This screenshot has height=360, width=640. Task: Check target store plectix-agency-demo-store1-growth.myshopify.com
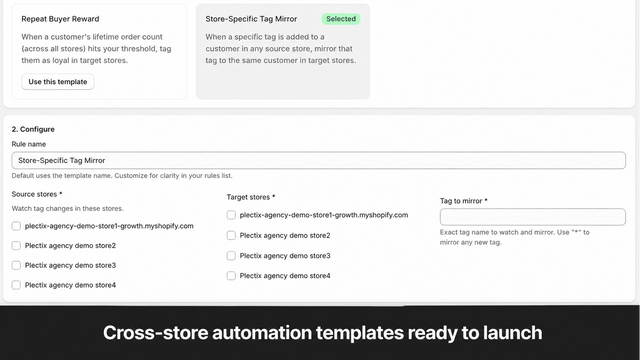click(x=231, y=215)
